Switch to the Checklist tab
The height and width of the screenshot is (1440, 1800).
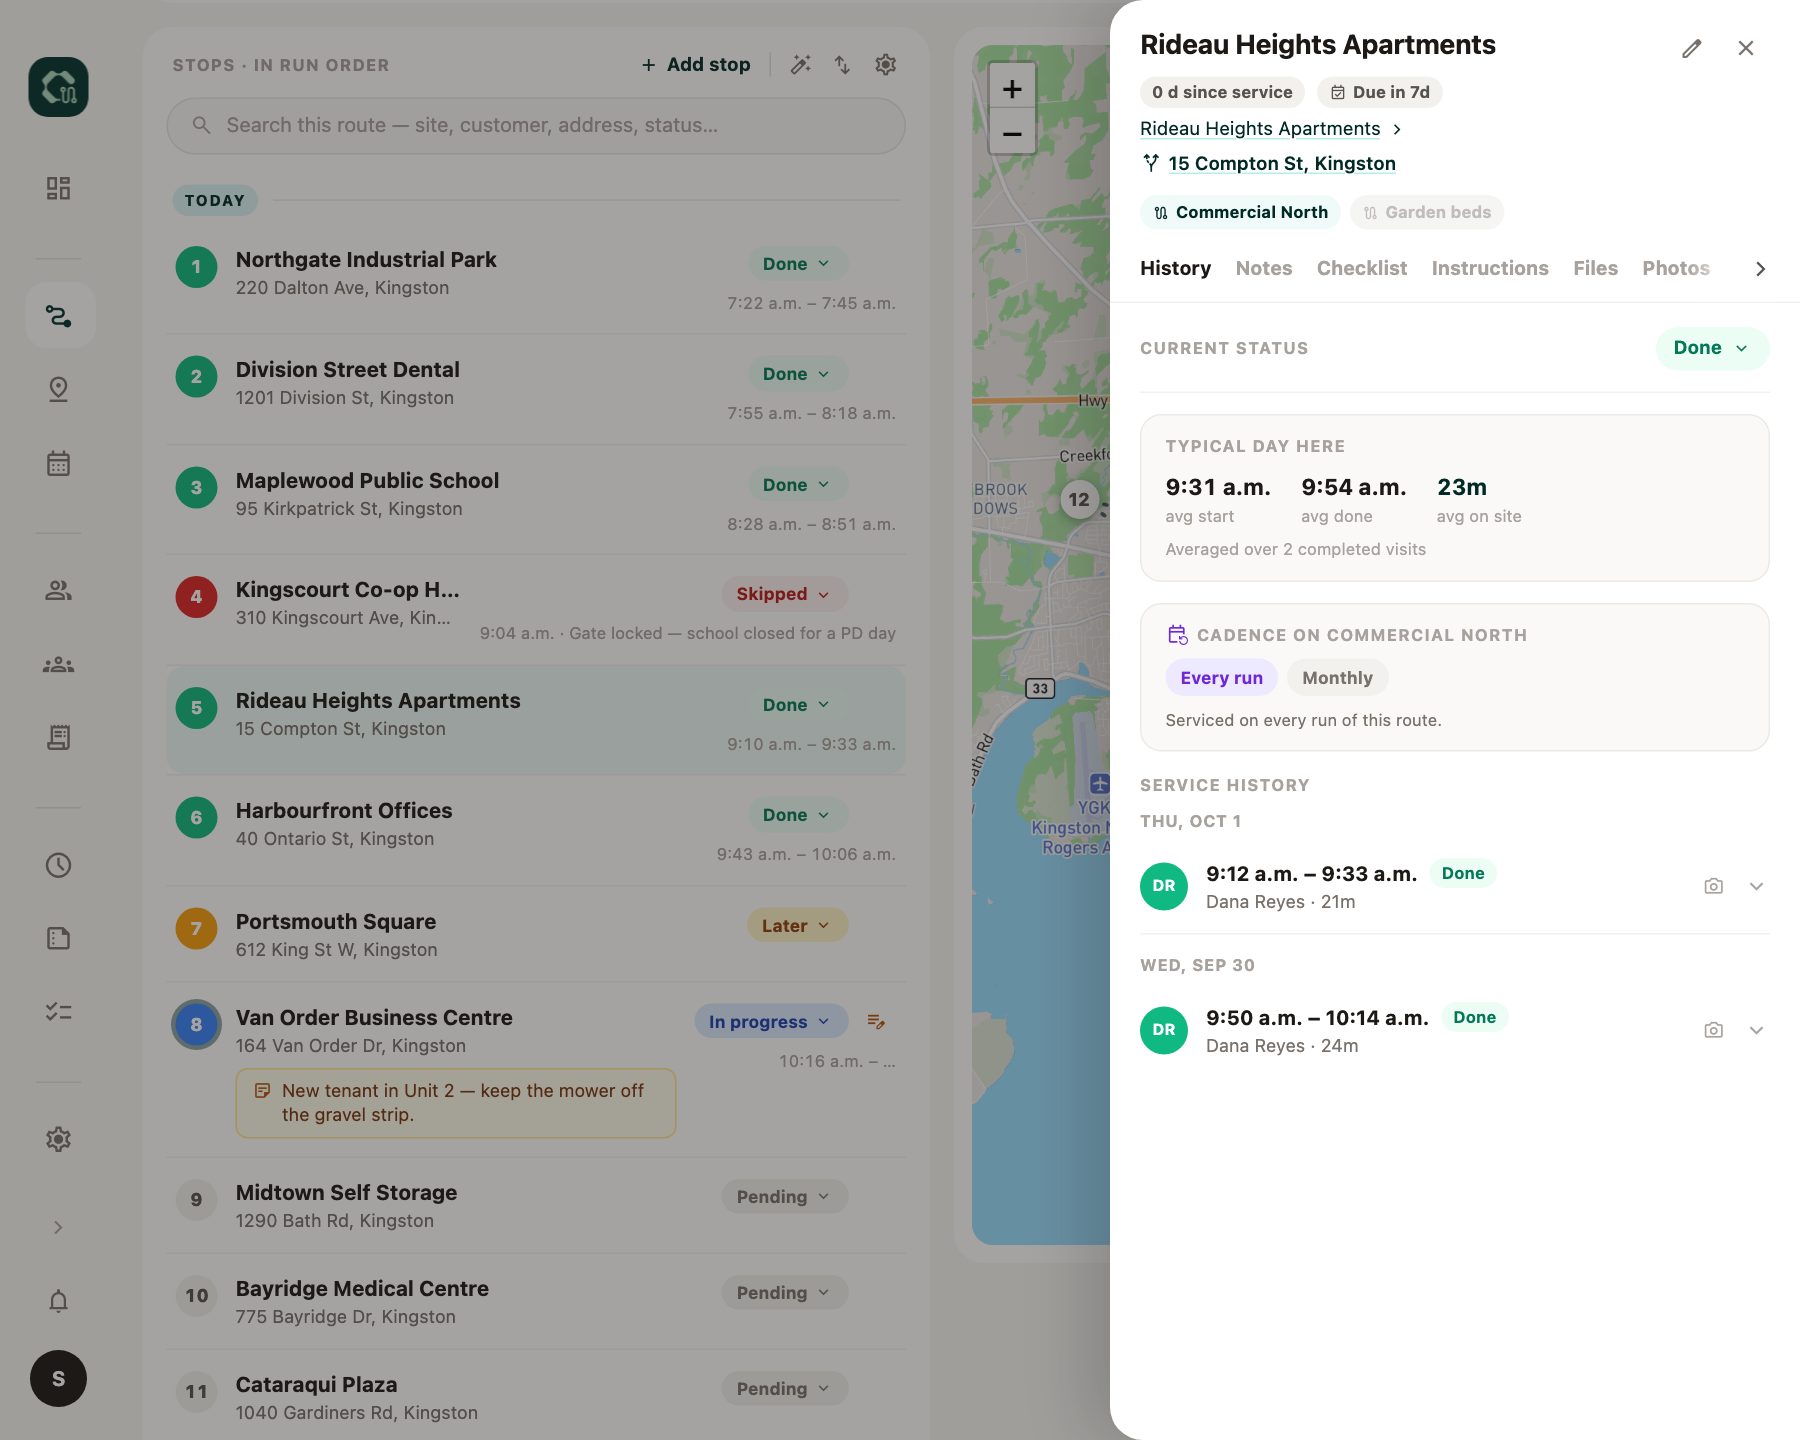coord(1361,268)
